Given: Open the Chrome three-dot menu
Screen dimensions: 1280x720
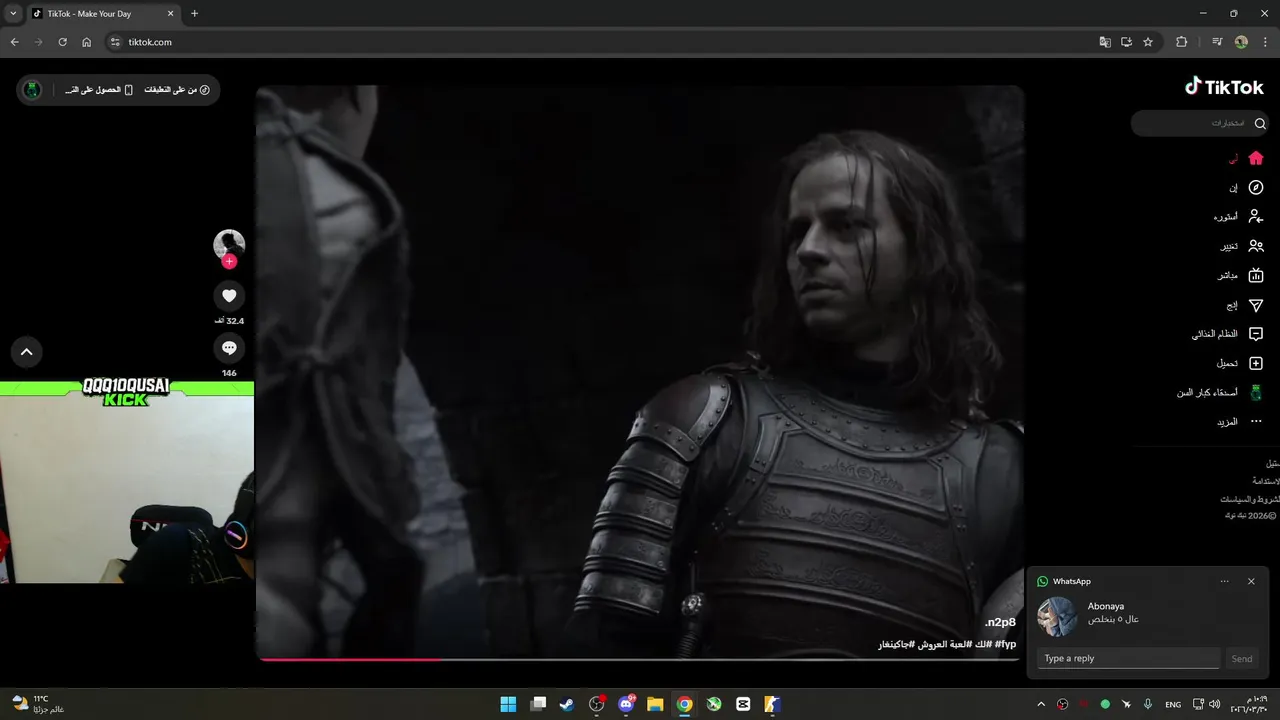Looking at the screenshot, I should [x=1264, y=42].
